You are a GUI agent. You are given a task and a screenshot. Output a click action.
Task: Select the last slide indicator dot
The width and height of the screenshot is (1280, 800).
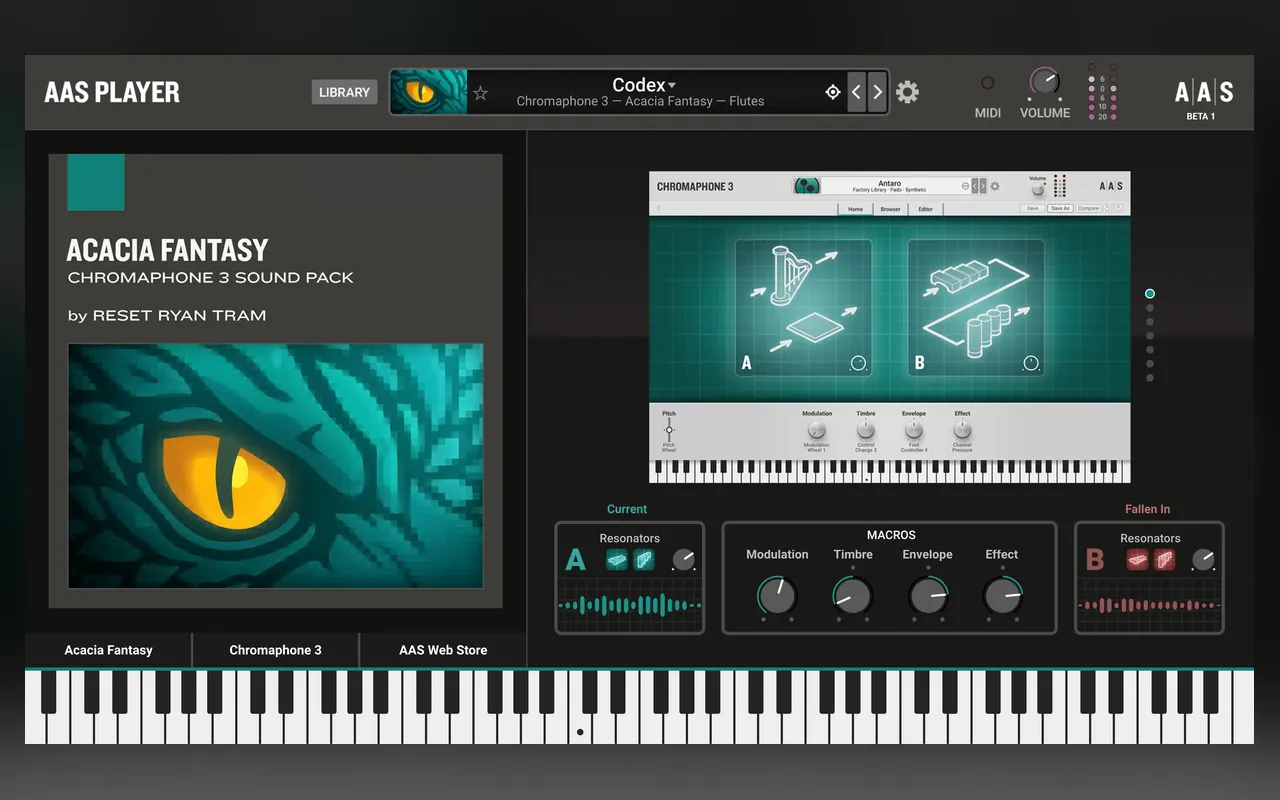point(1150,378)
